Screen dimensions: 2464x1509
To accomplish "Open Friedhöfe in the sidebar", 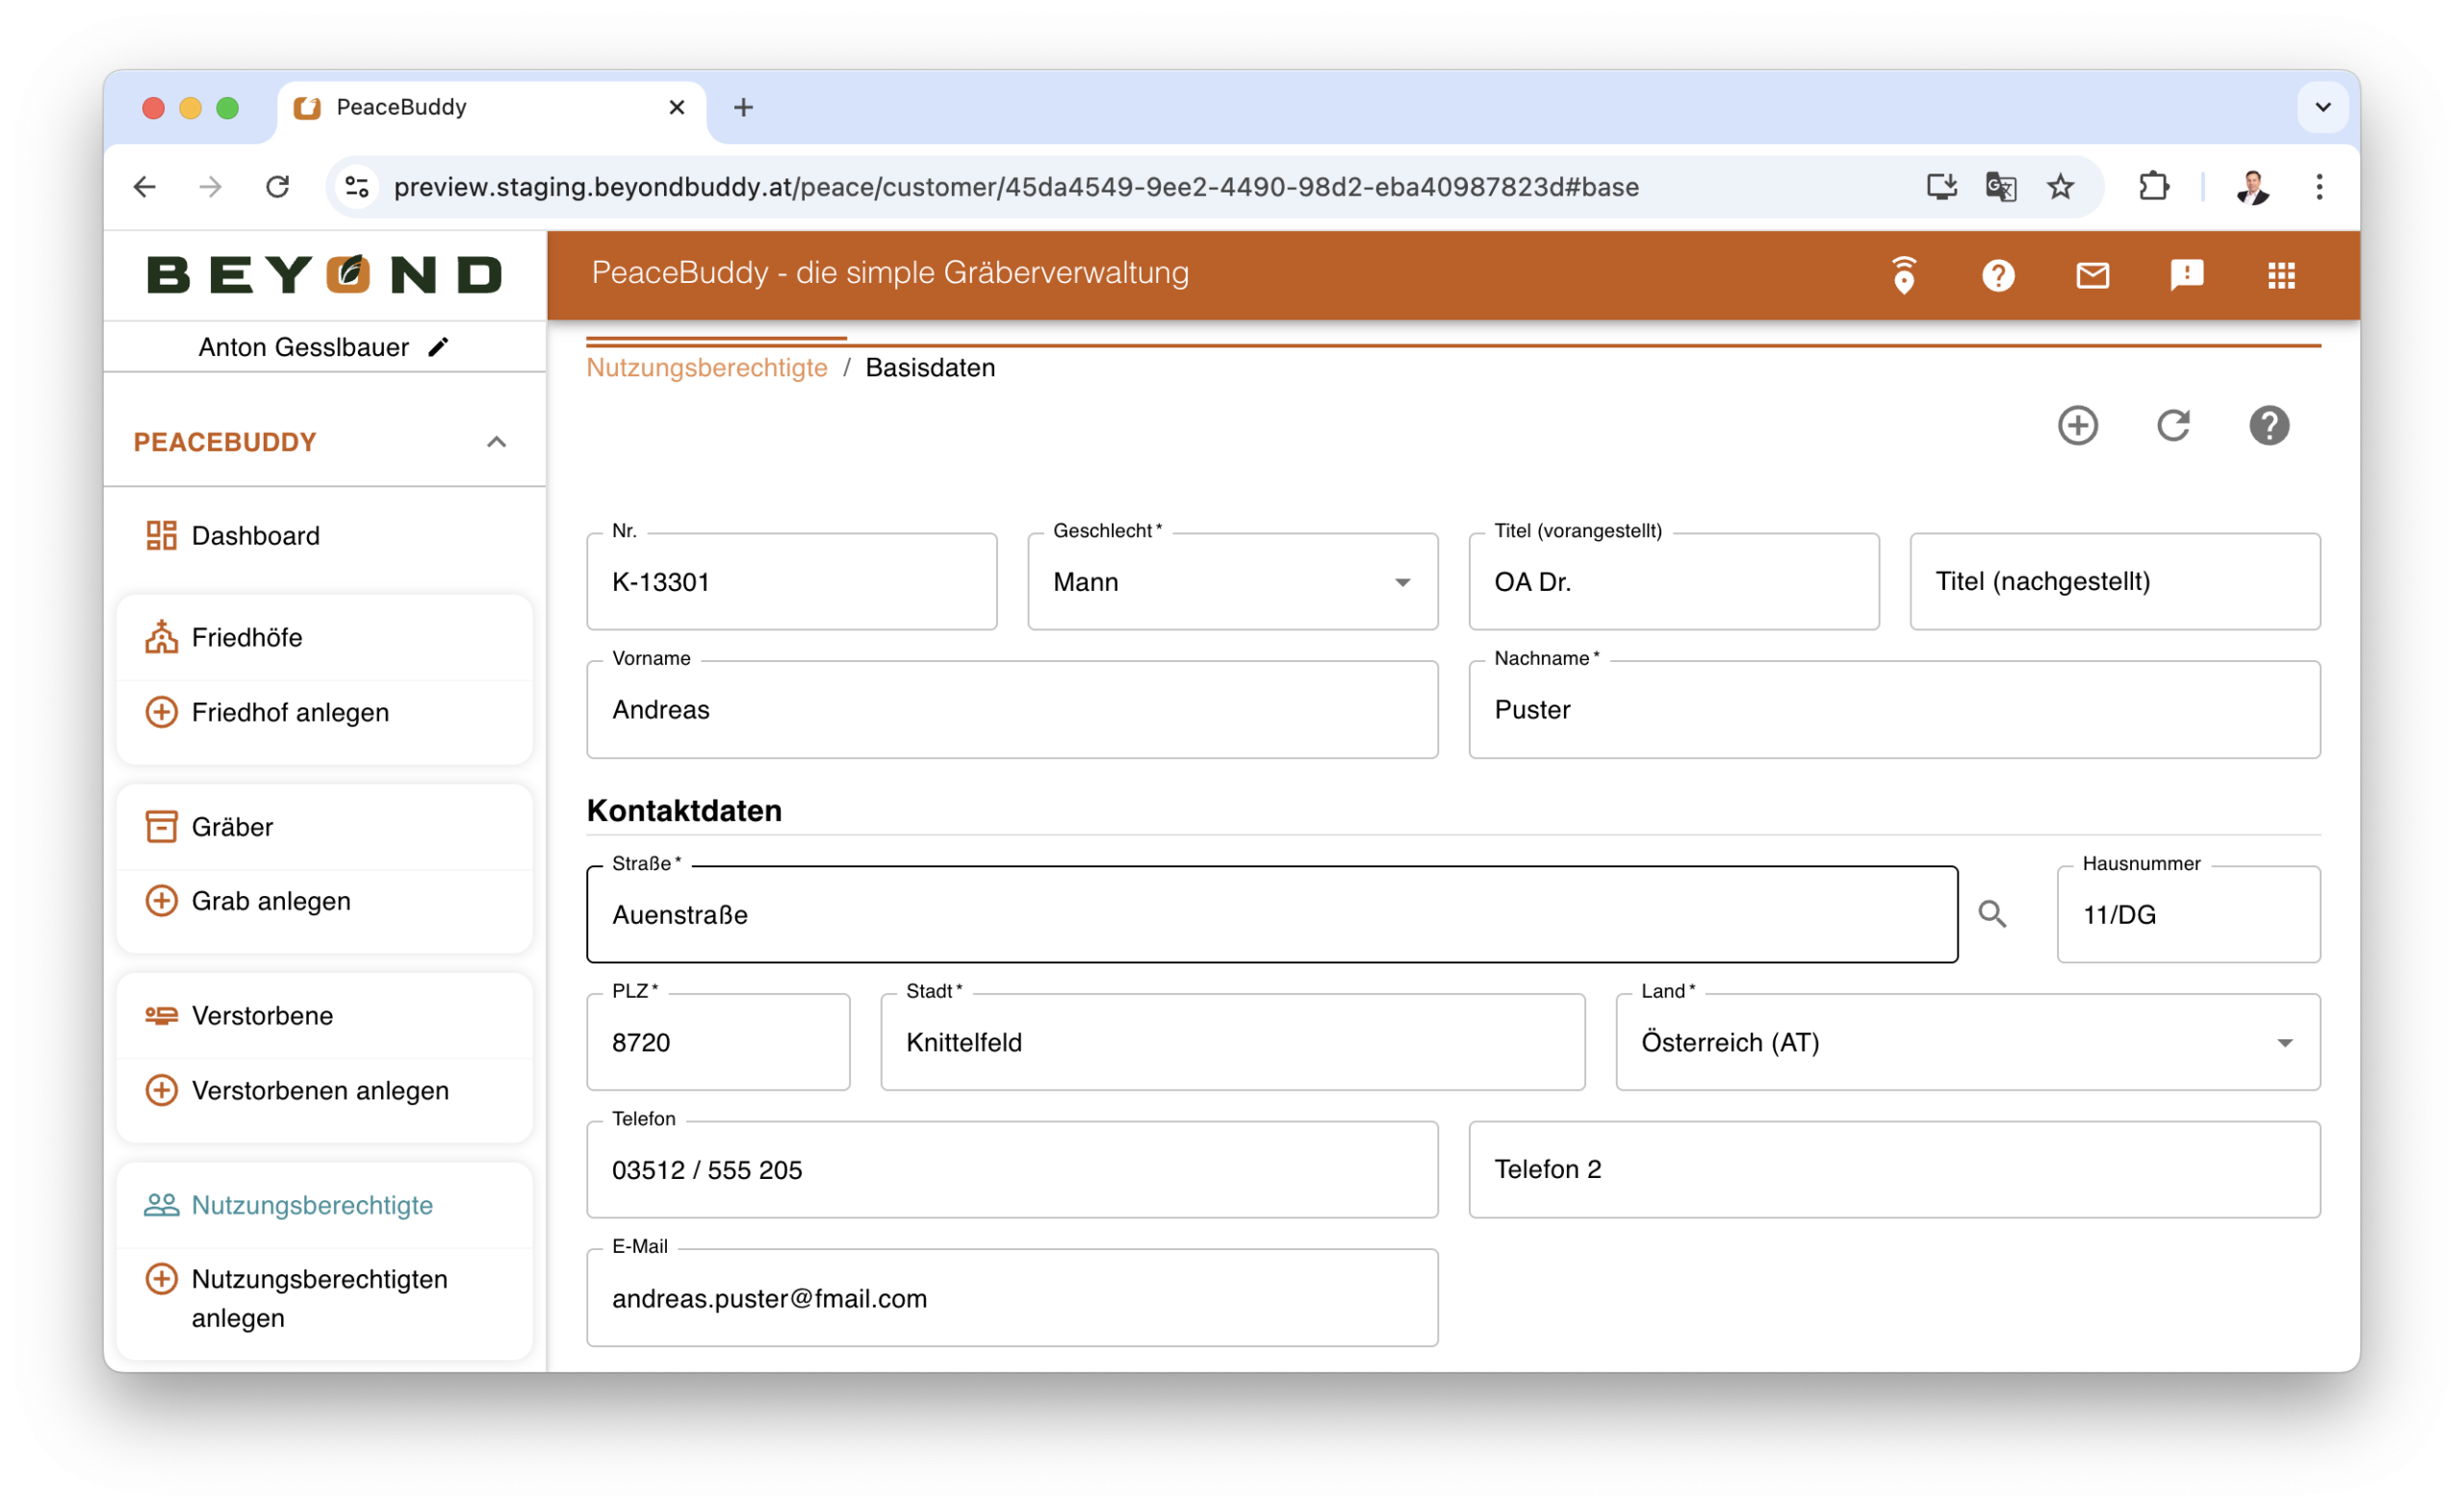I will point(247,638).
